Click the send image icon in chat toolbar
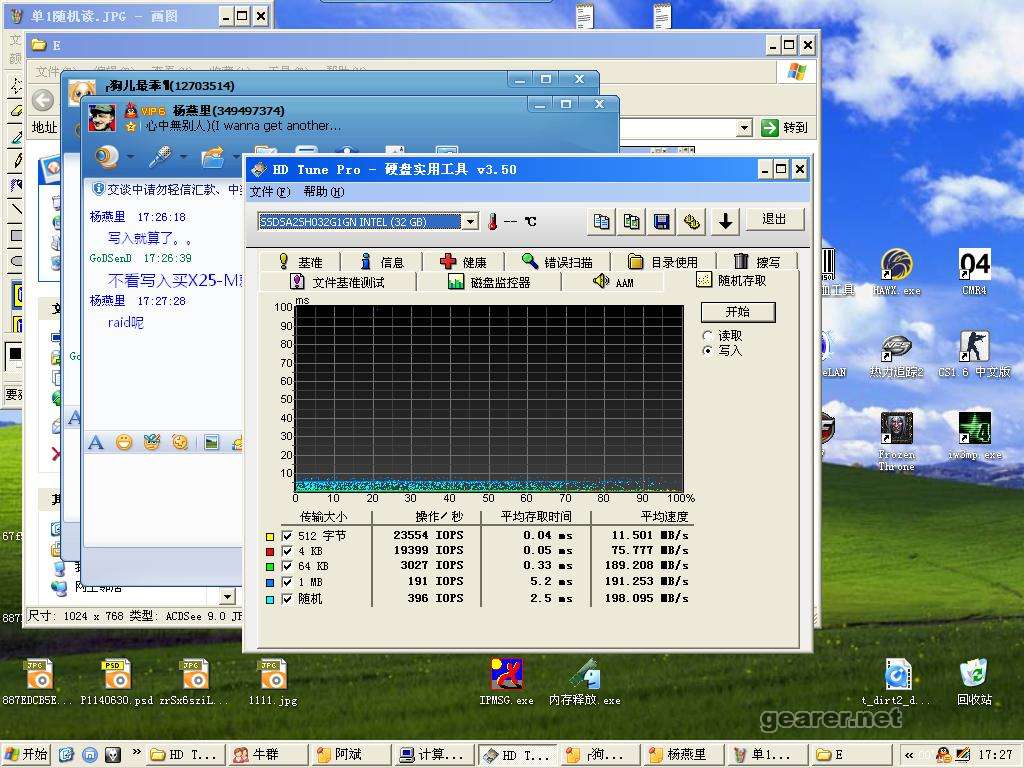Viewport: 1024px width, 768px height. pyautogui.click(x=212, y=443)
